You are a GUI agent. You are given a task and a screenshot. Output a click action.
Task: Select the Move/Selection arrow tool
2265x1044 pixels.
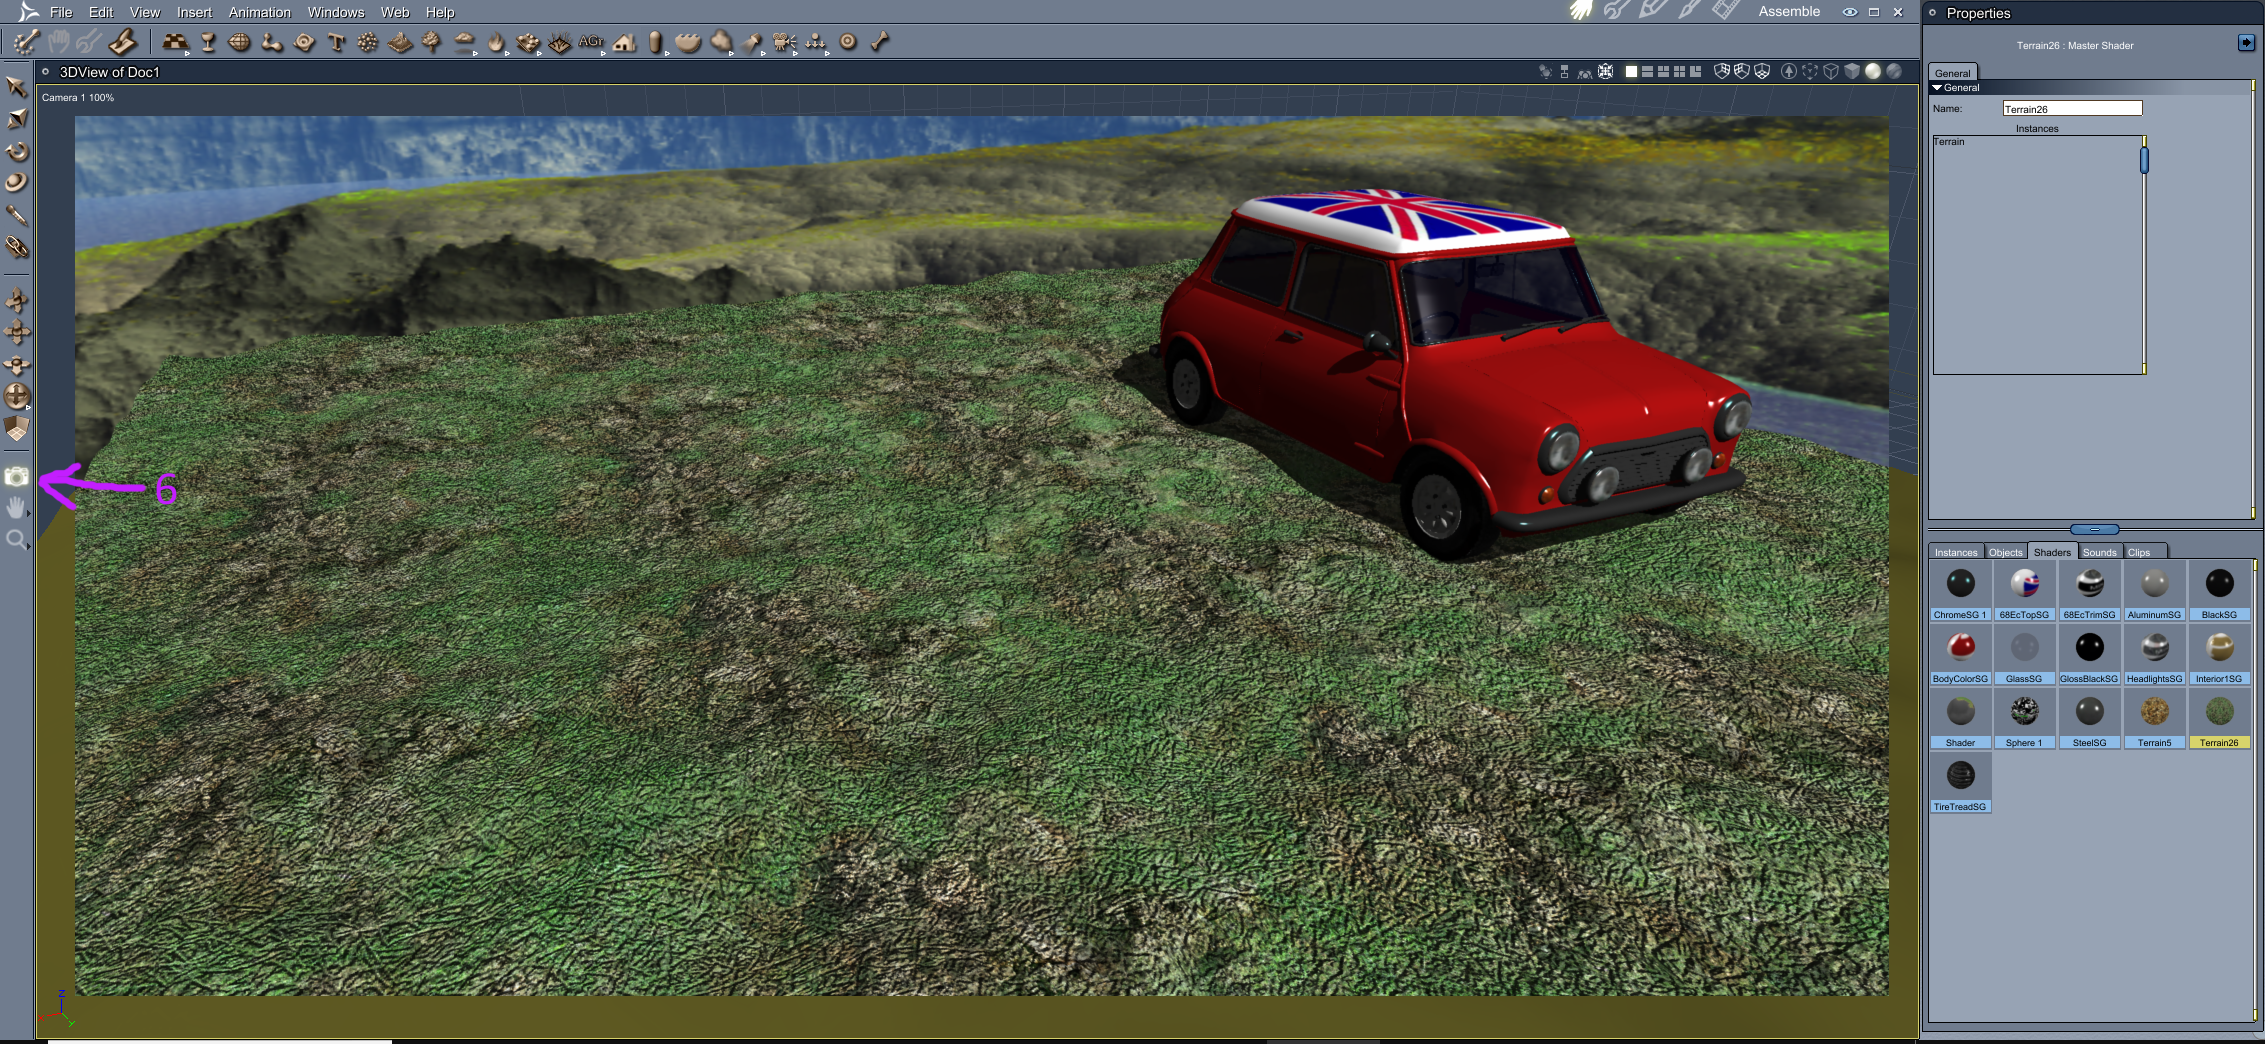point(16,87)
